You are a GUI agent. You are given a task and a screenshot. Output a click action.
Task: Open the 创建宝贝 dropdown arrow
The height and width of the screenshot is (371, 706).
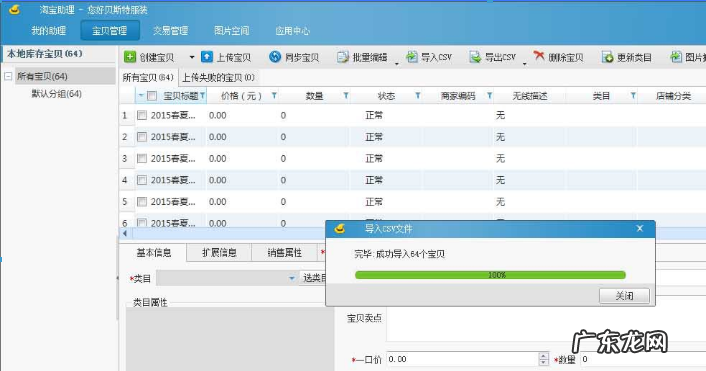pyautogui.click(x=192, y=57)
